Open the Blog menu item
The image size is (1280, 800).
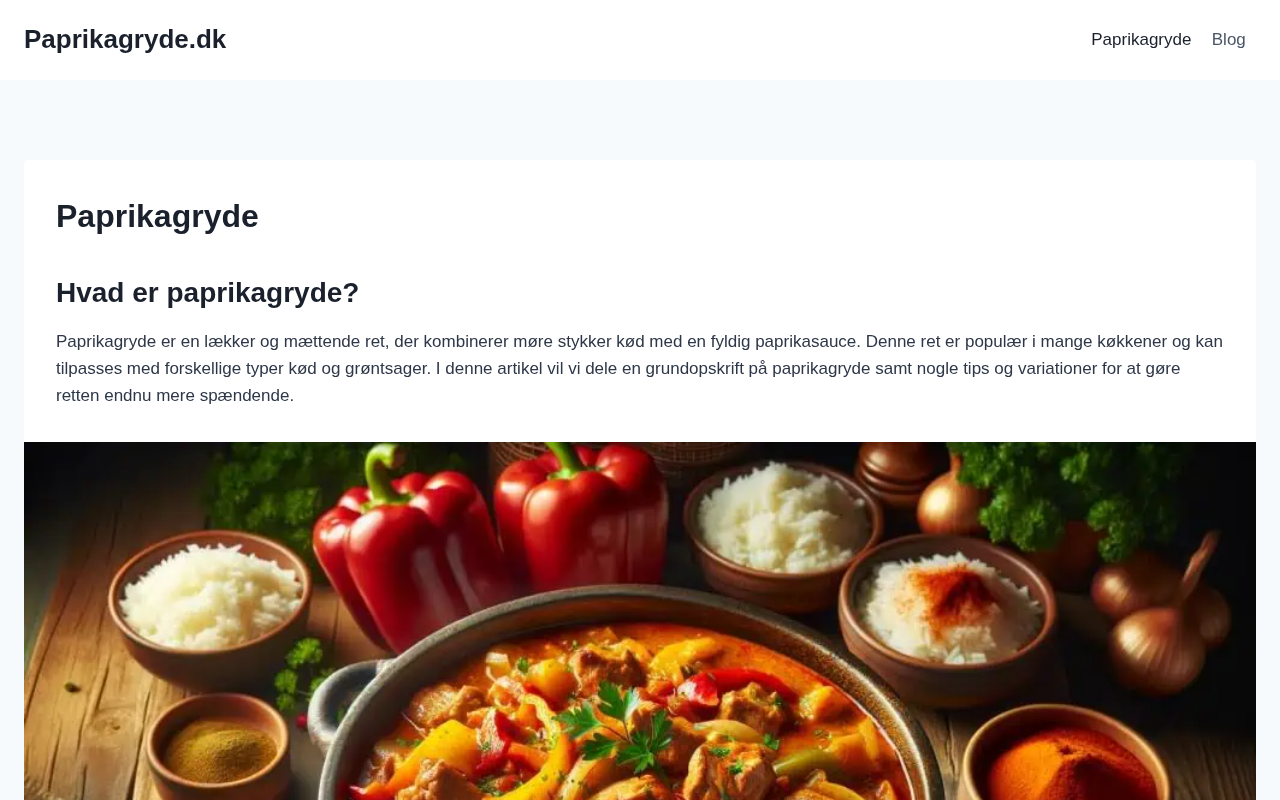(1228, 40)
